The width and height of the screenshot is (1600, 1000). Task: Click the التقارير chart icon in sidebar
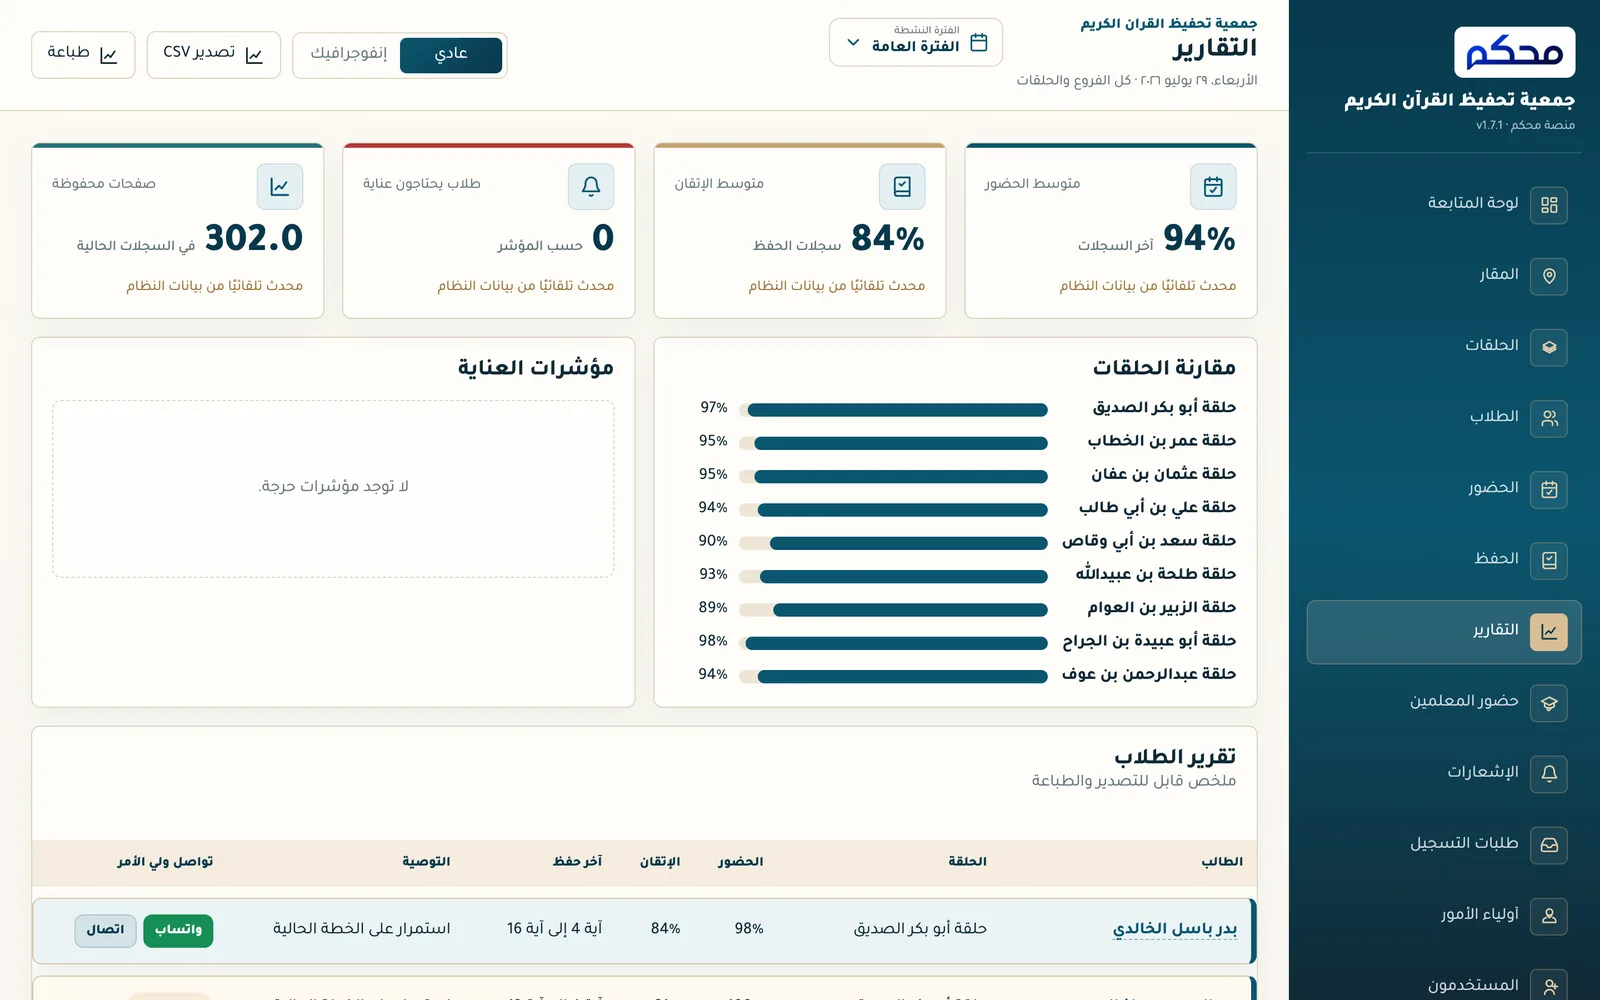click(1549, 632)
